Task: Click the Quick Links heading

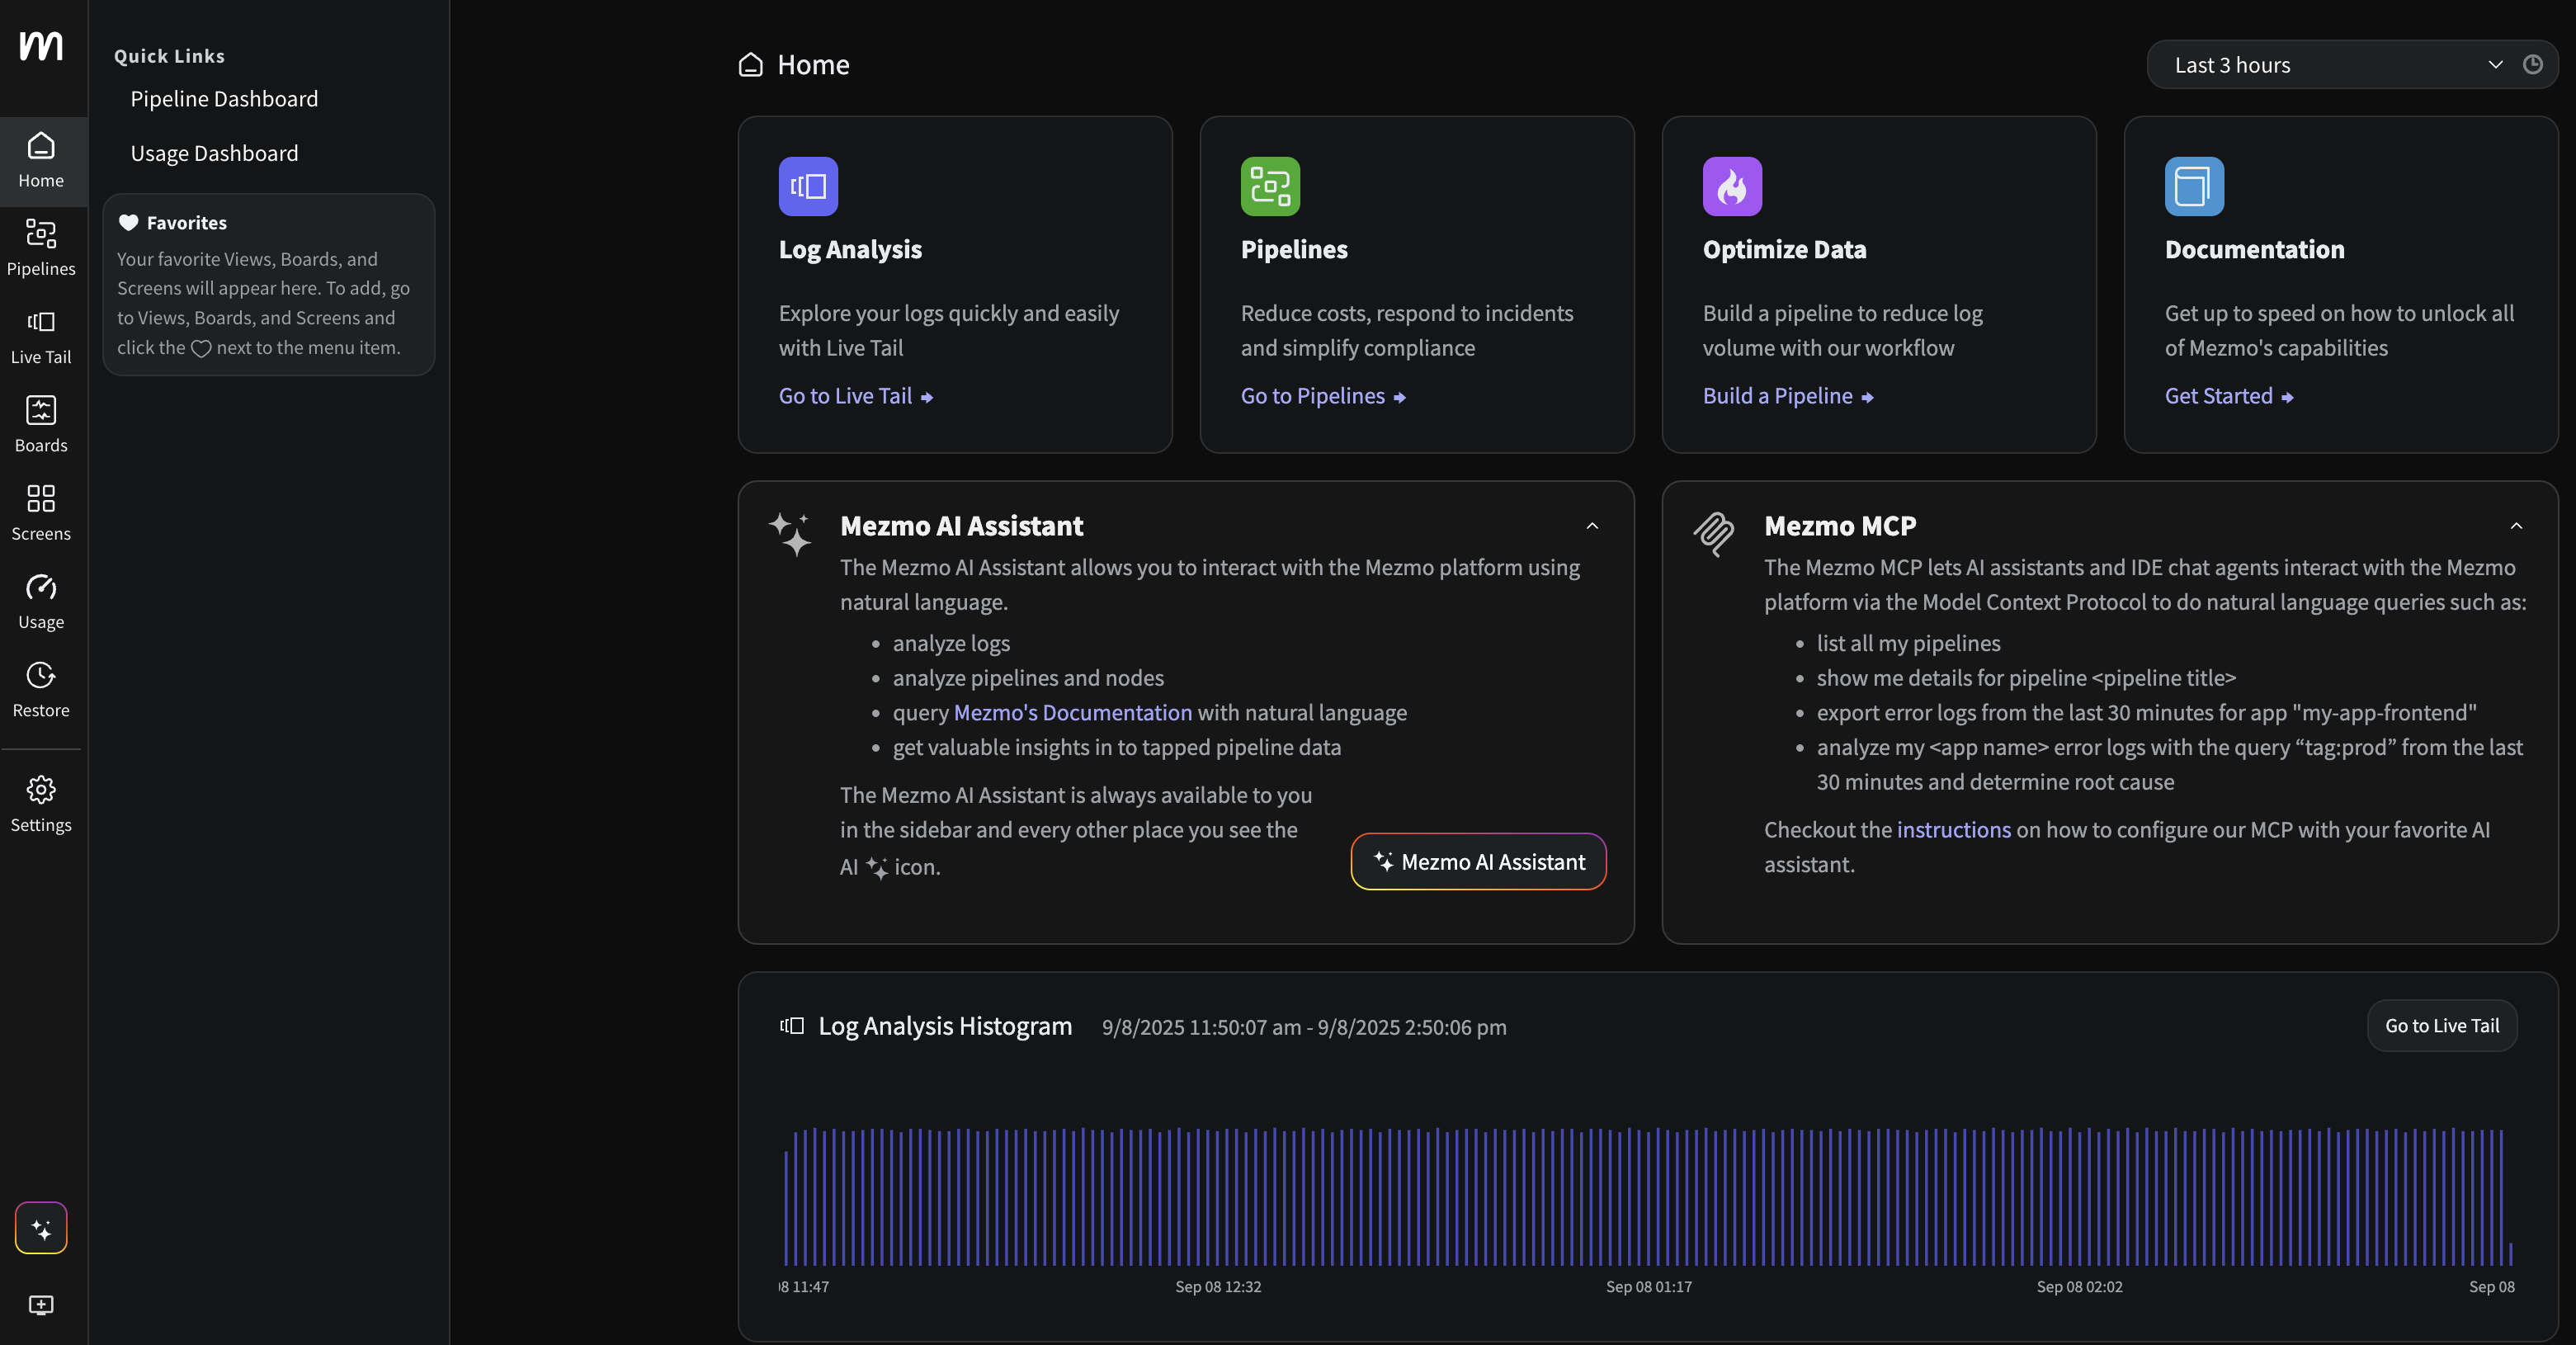Action: click(169, 56)
